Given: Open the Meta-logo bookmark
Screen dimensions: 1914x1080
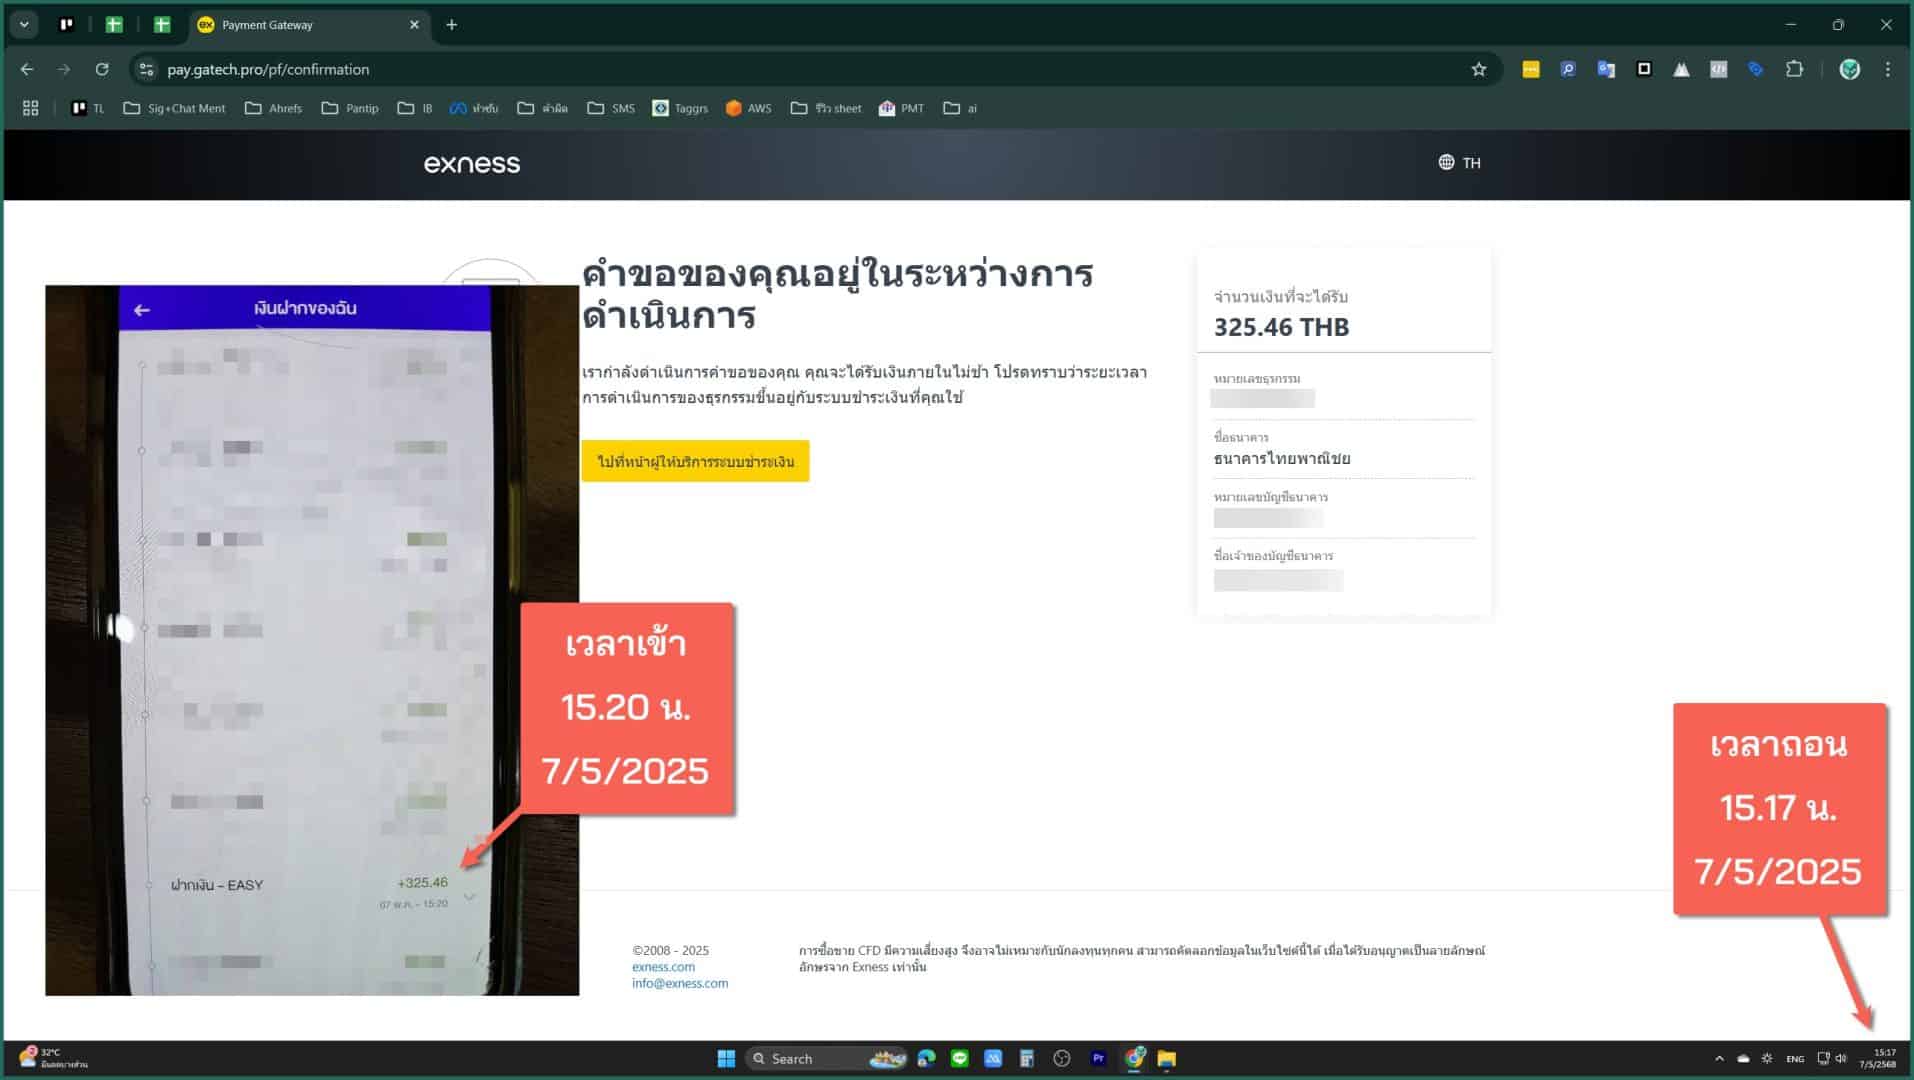Looking at the screenshot, I should pos(474,108).
